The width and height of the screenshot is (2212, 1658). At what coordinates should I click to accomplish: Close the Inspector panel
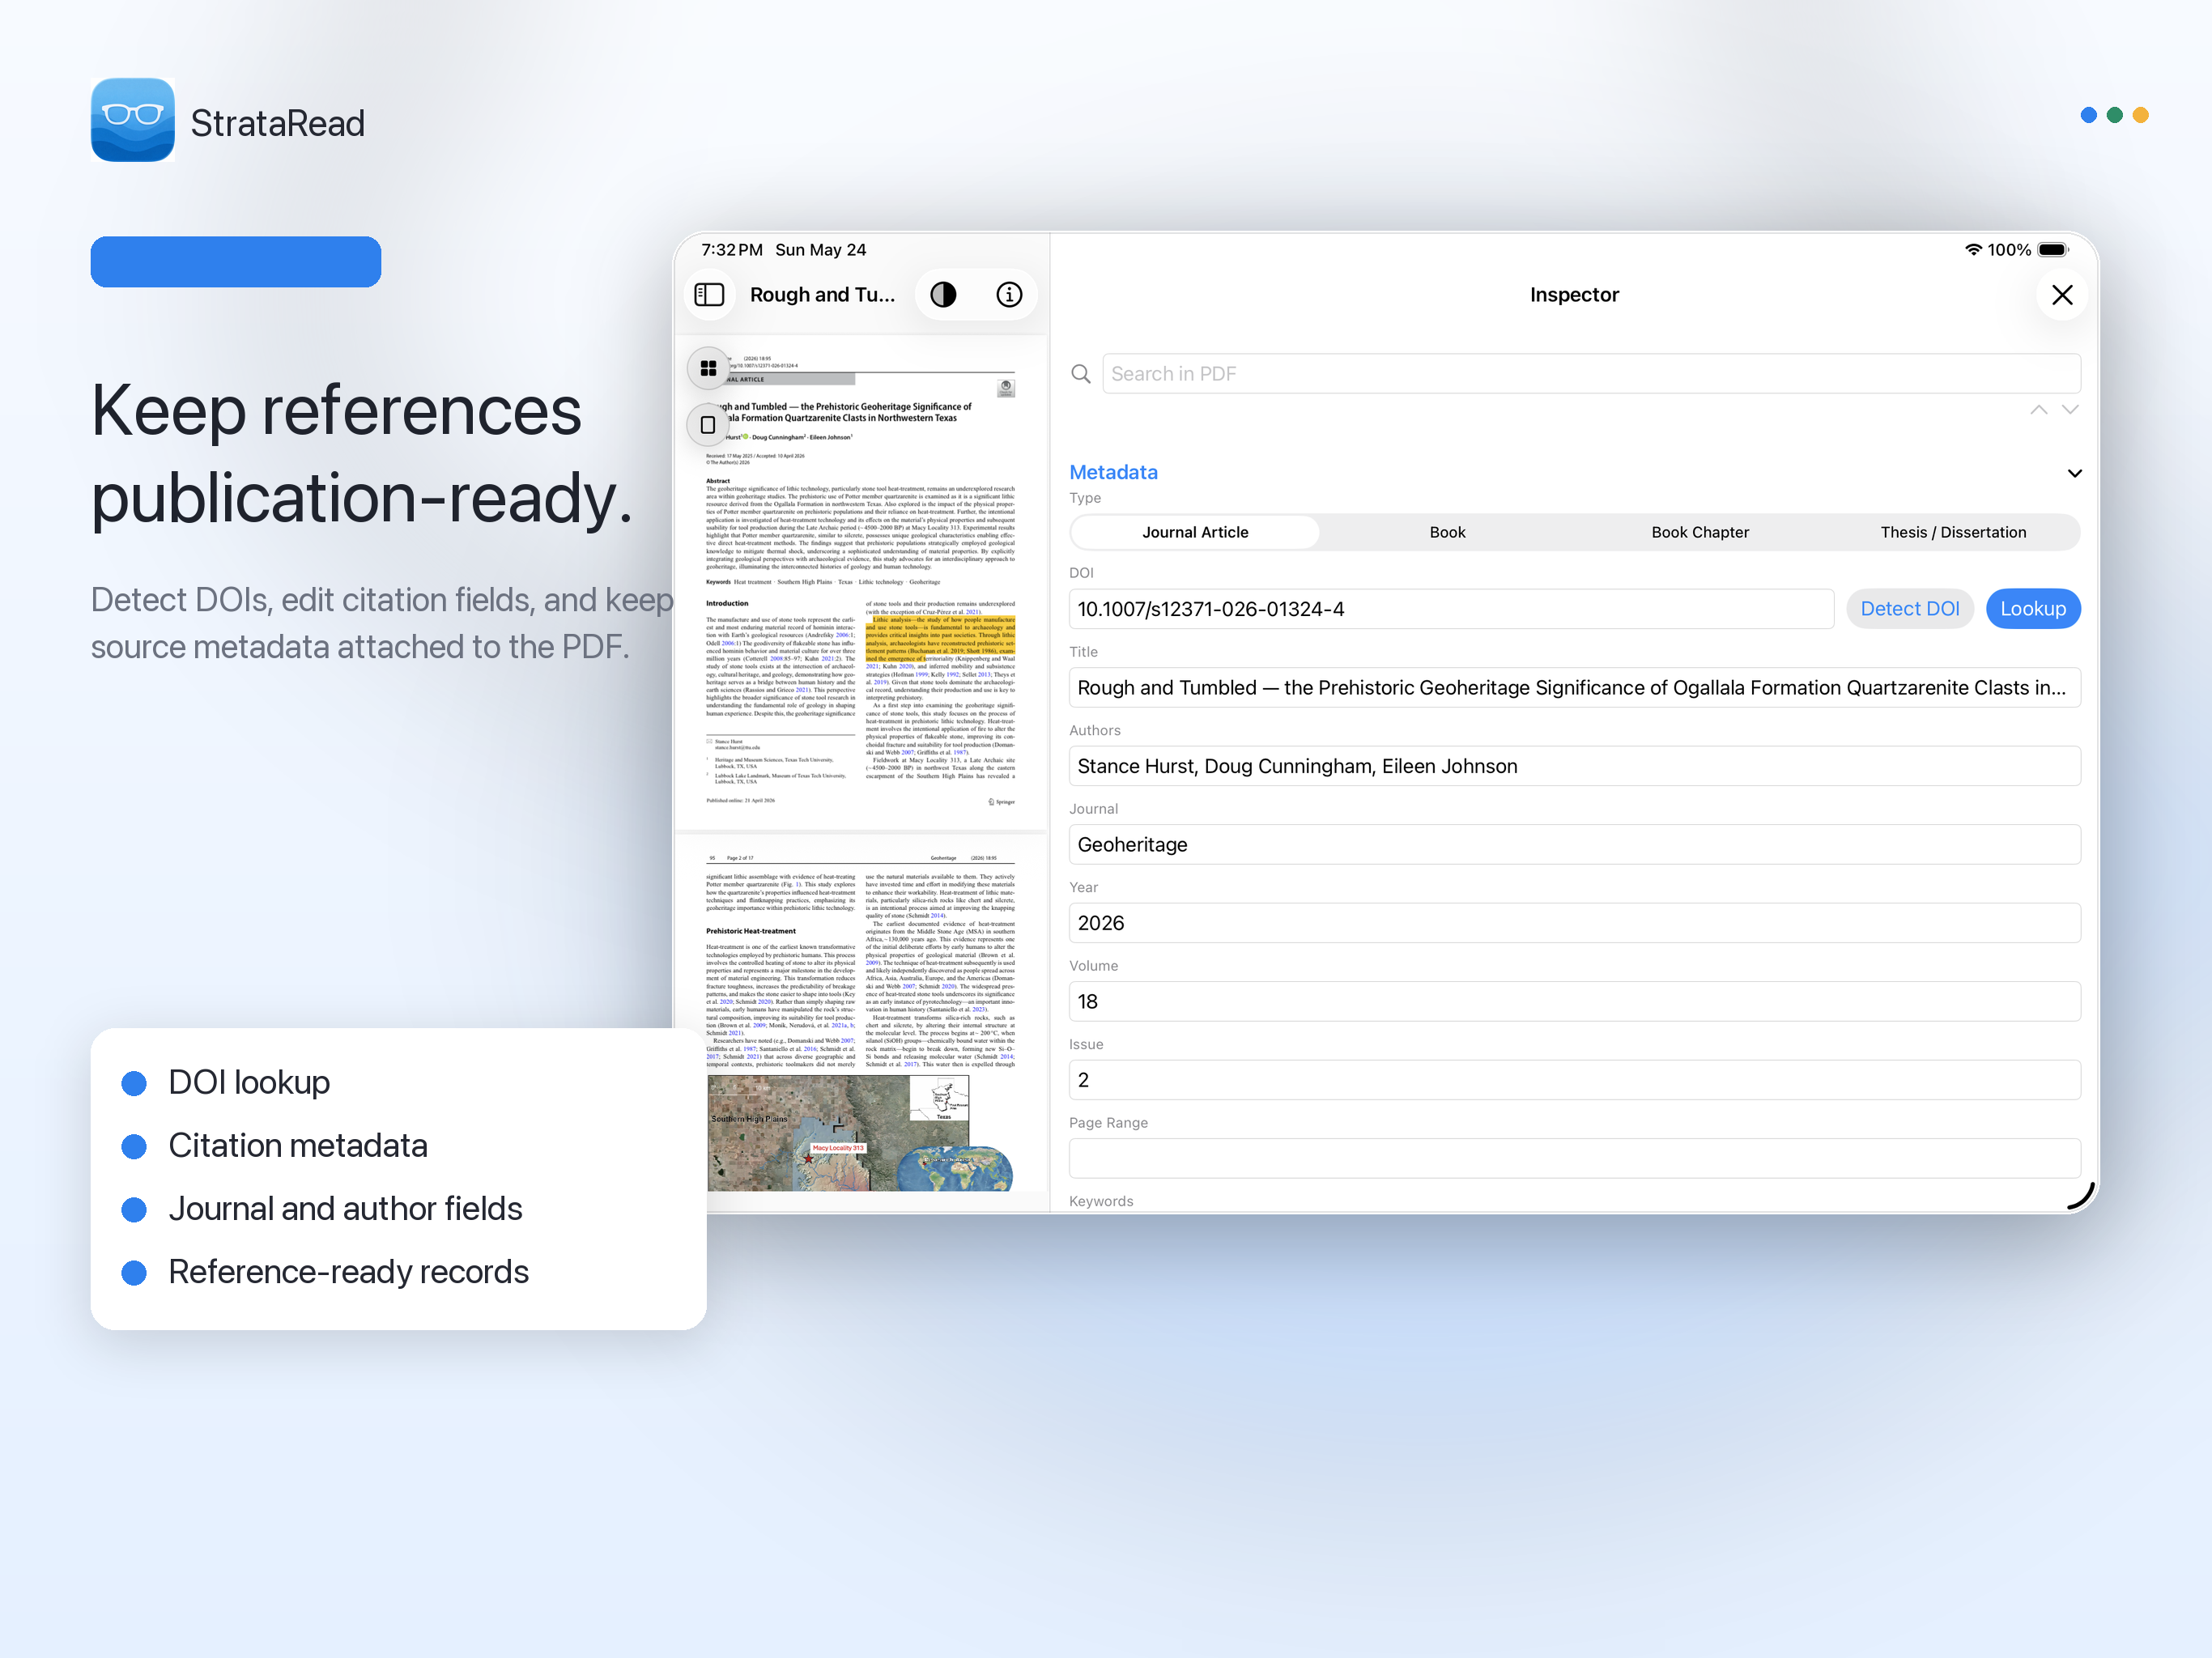coord(2061,295)
